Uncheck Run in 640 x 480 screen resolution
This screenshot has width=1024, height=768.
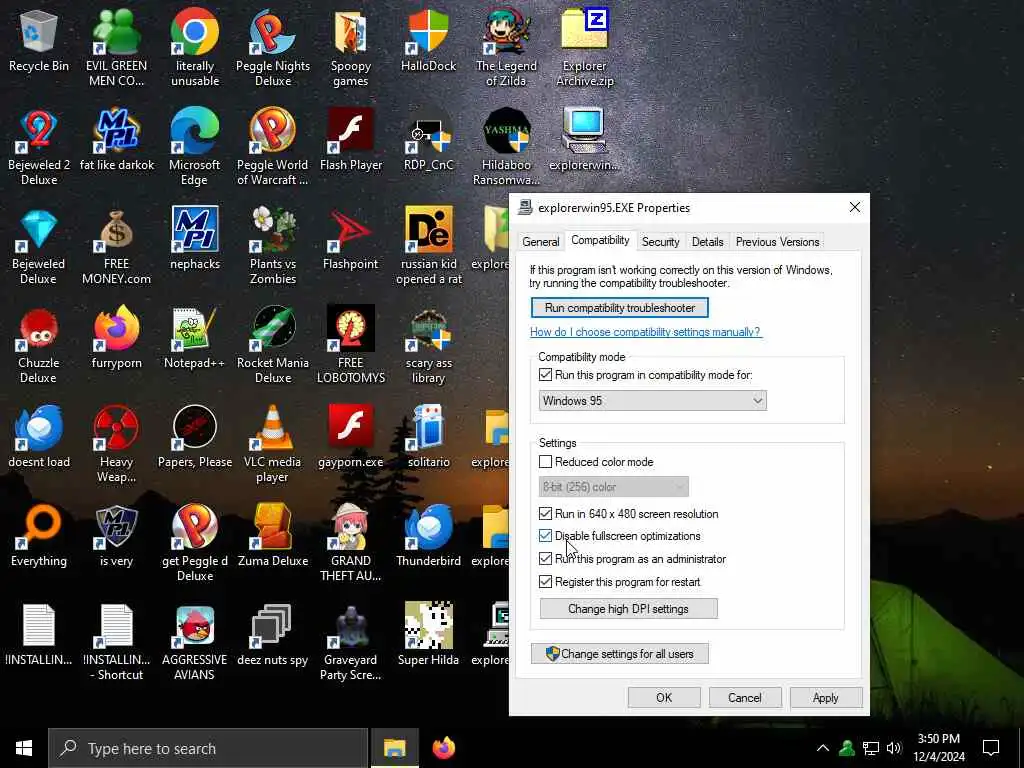click(545, 514)
